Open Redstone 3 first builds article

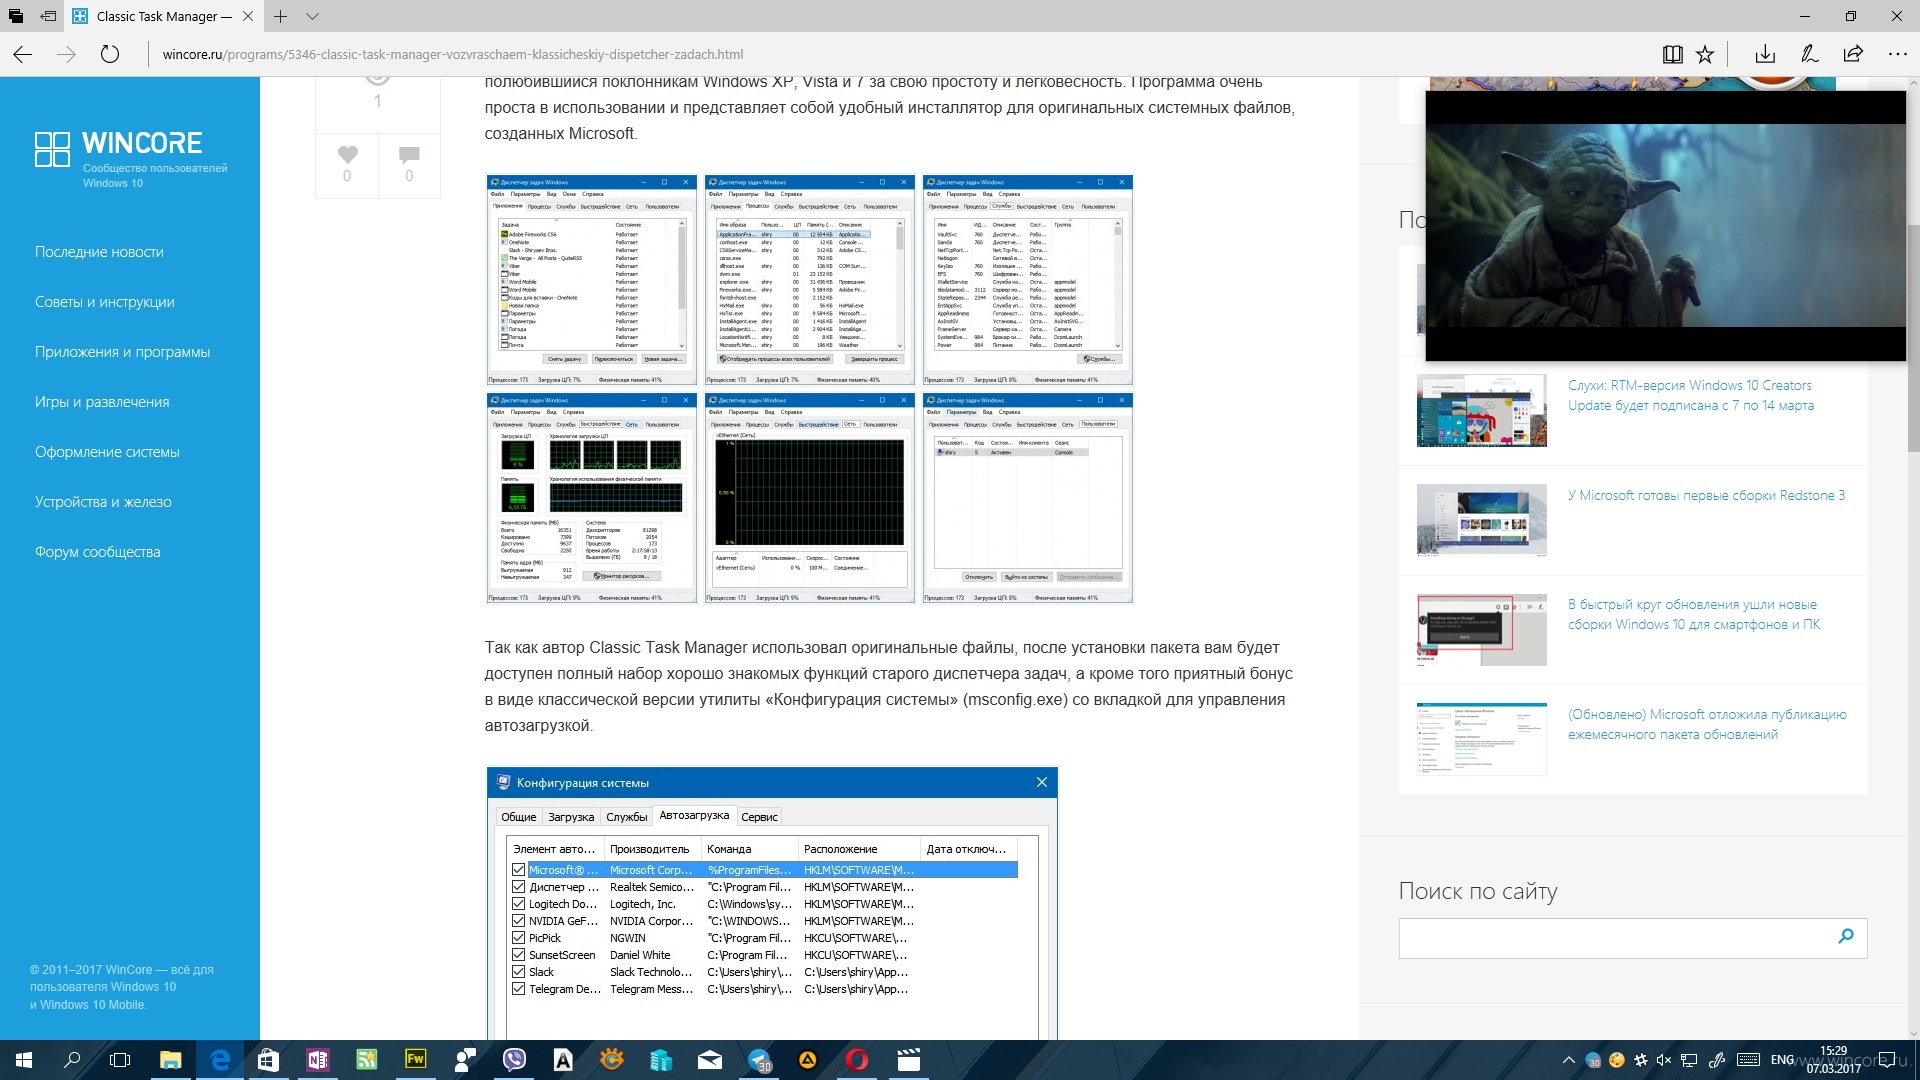(1706, 495)
